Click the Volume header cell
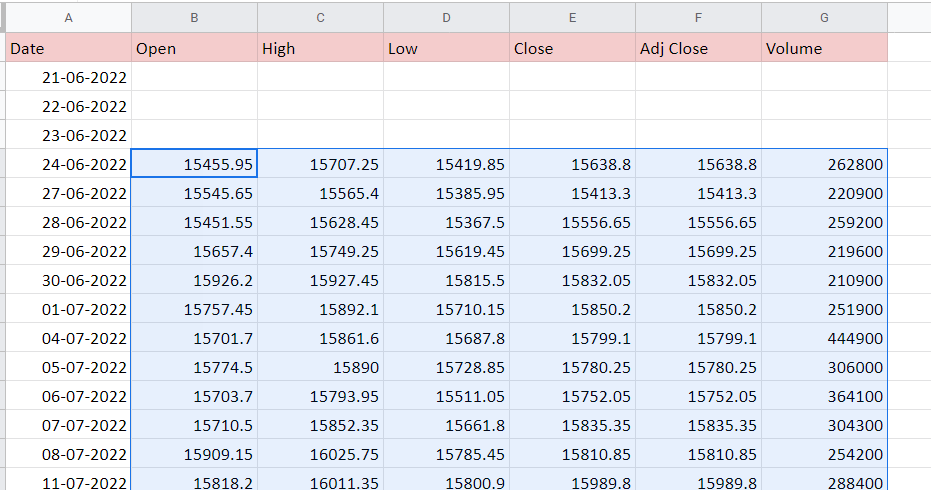 pos(824,48)
